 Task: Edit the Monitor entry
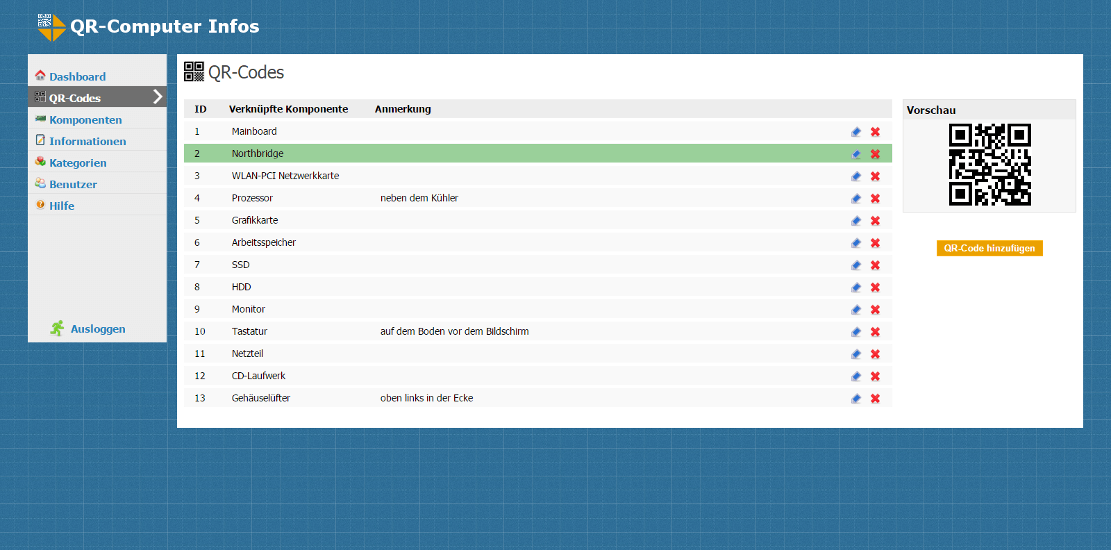tap(856, 310)
